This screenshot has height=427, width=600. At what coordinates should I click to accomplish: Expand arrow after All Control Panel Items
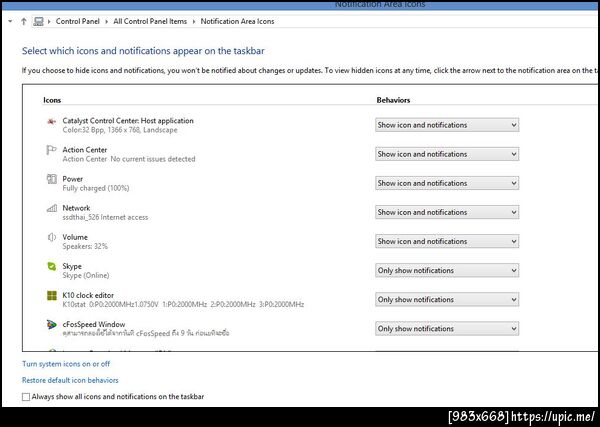[194, 21]
